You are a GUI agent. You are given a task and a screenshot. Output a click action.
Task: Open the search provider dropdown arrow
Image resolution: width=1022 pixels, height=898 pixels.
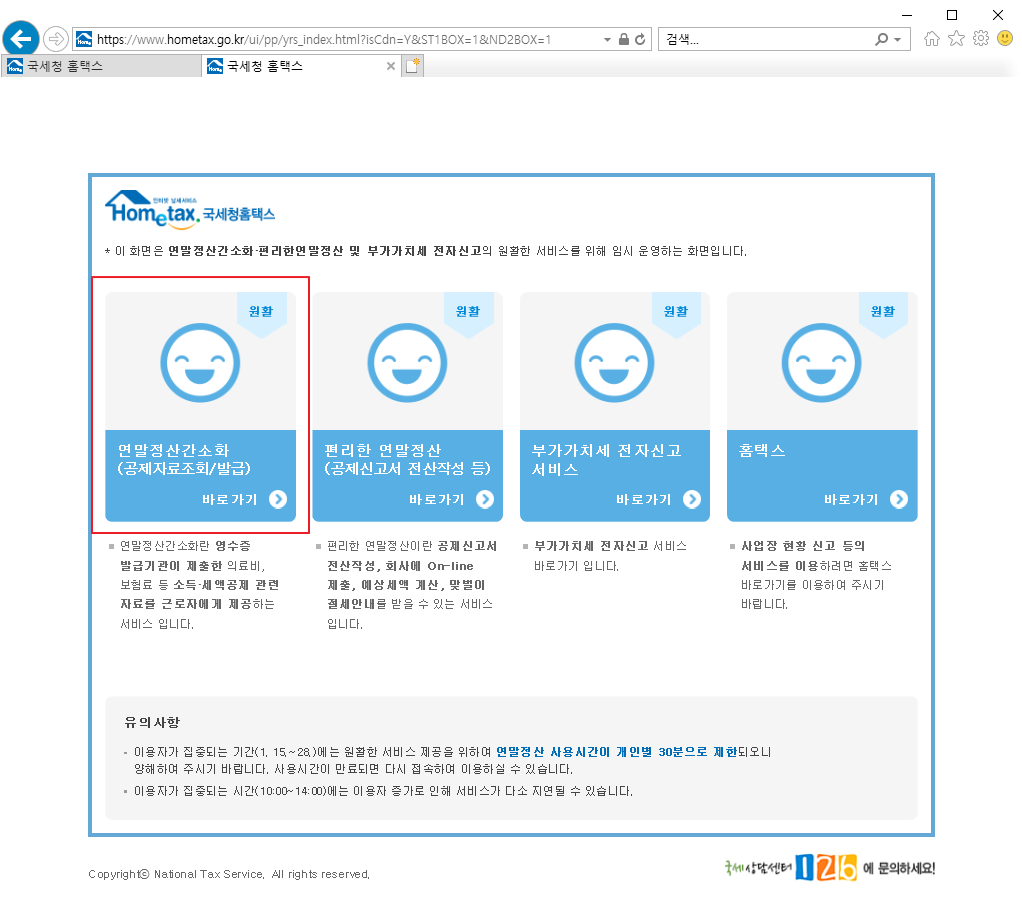point(898,40)
